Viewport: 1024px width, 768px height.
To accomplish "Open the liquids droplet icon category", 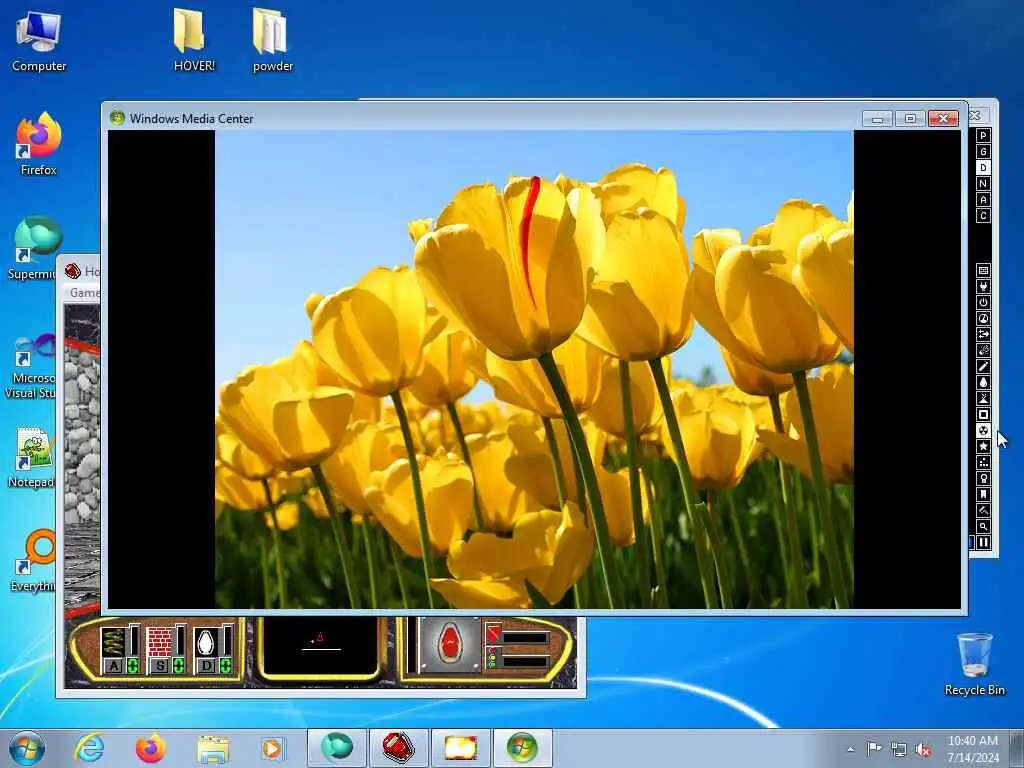I will 983,382.
